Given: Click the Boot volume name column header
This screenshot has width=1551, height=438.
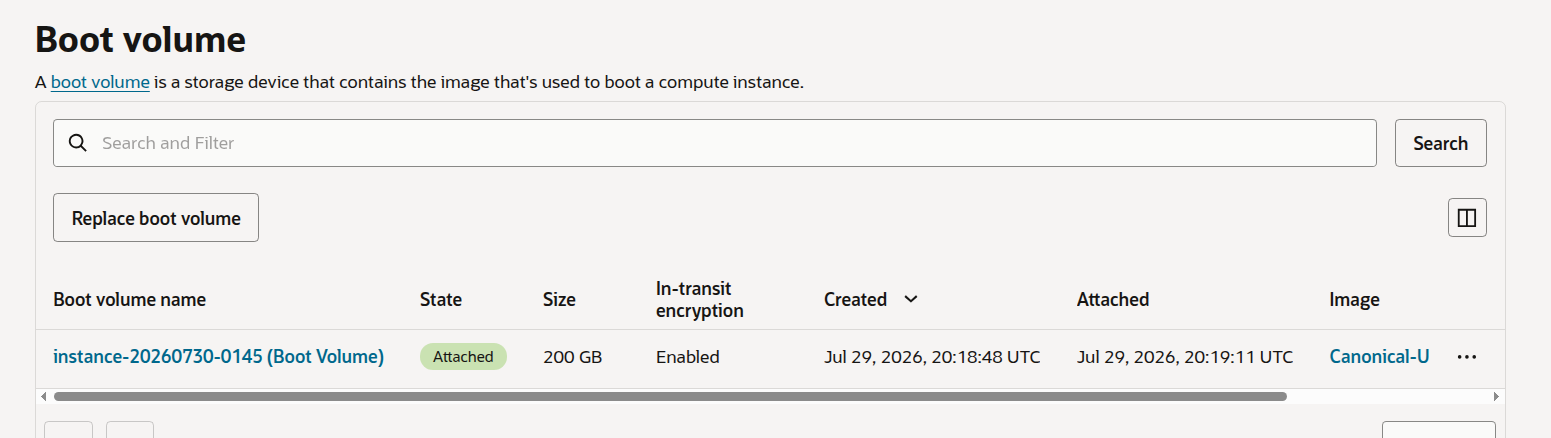Looking at the screenshot, I should coord(129,299).
